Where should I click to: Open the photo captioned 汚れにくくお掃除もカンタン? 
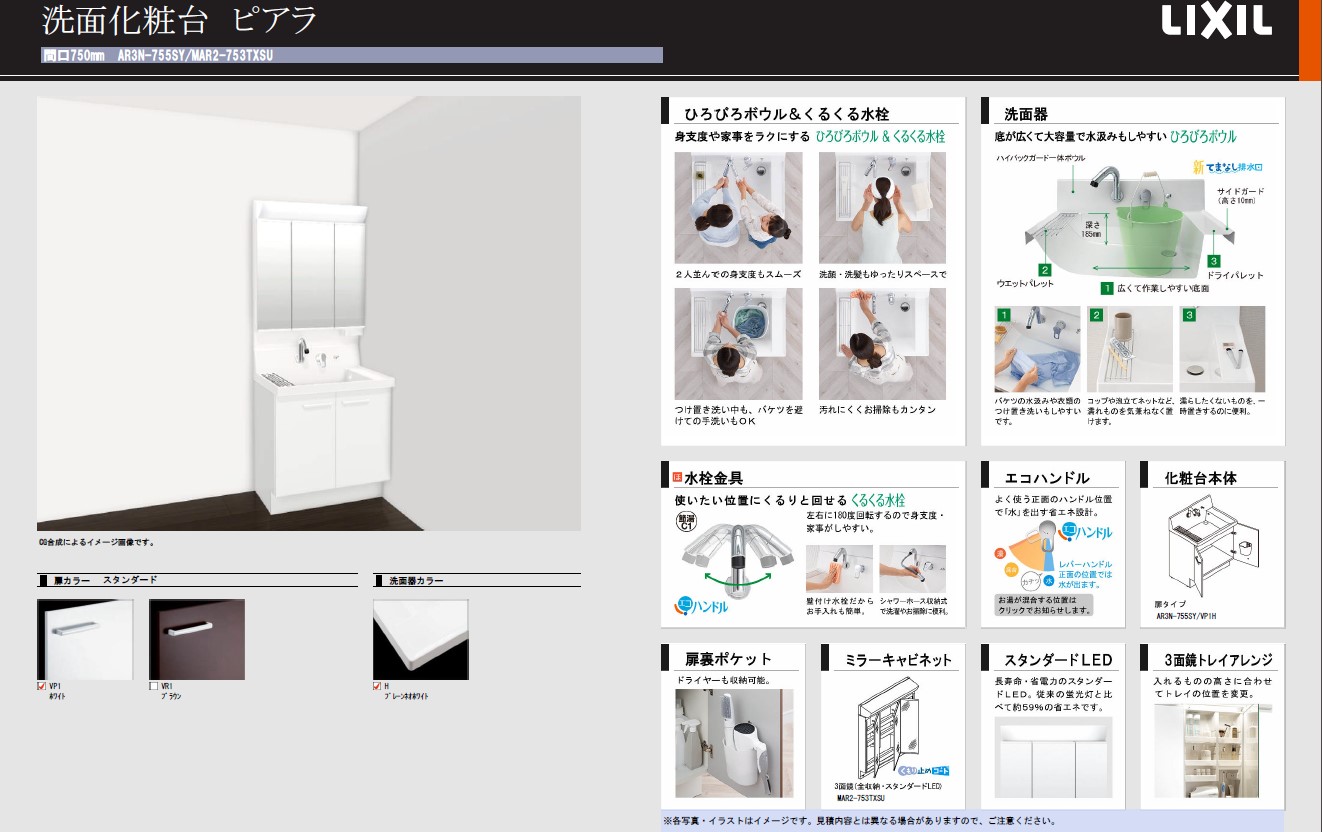coord(882,344)
